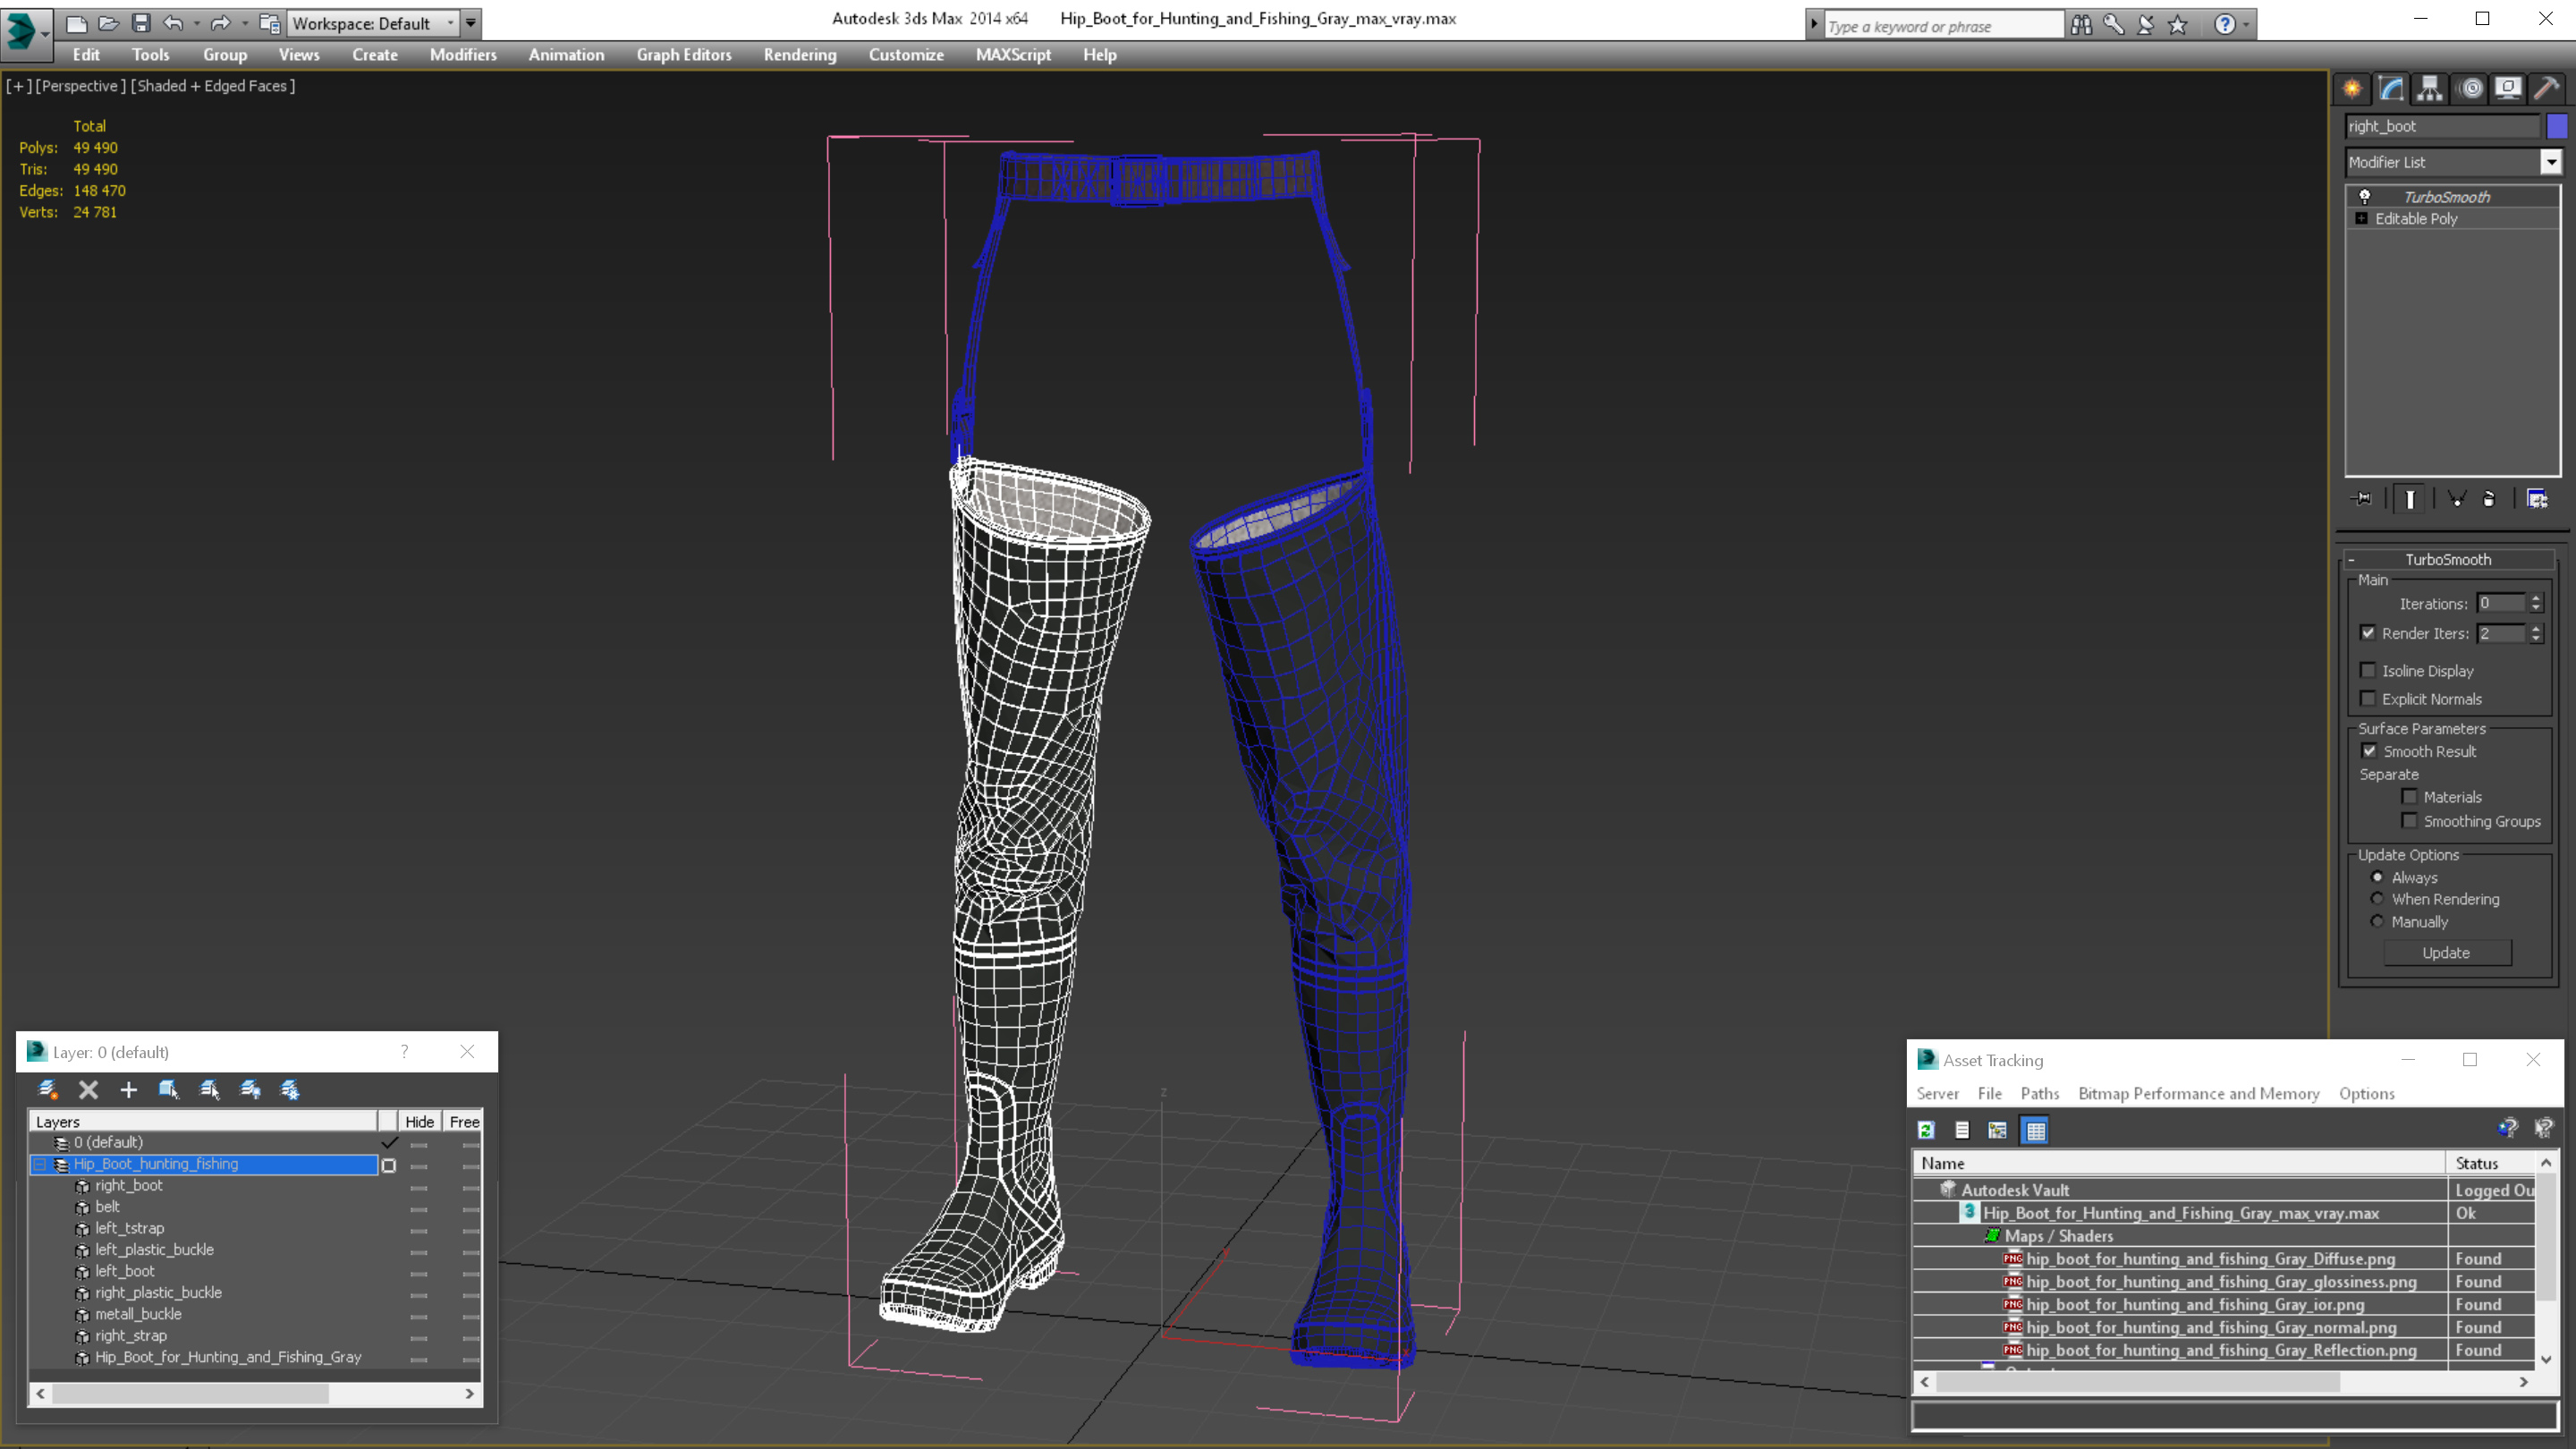Viewport: 2576px width, 1449px height.
Task: Open the Modify command panel tab
Action: [x=2391, y=89]
